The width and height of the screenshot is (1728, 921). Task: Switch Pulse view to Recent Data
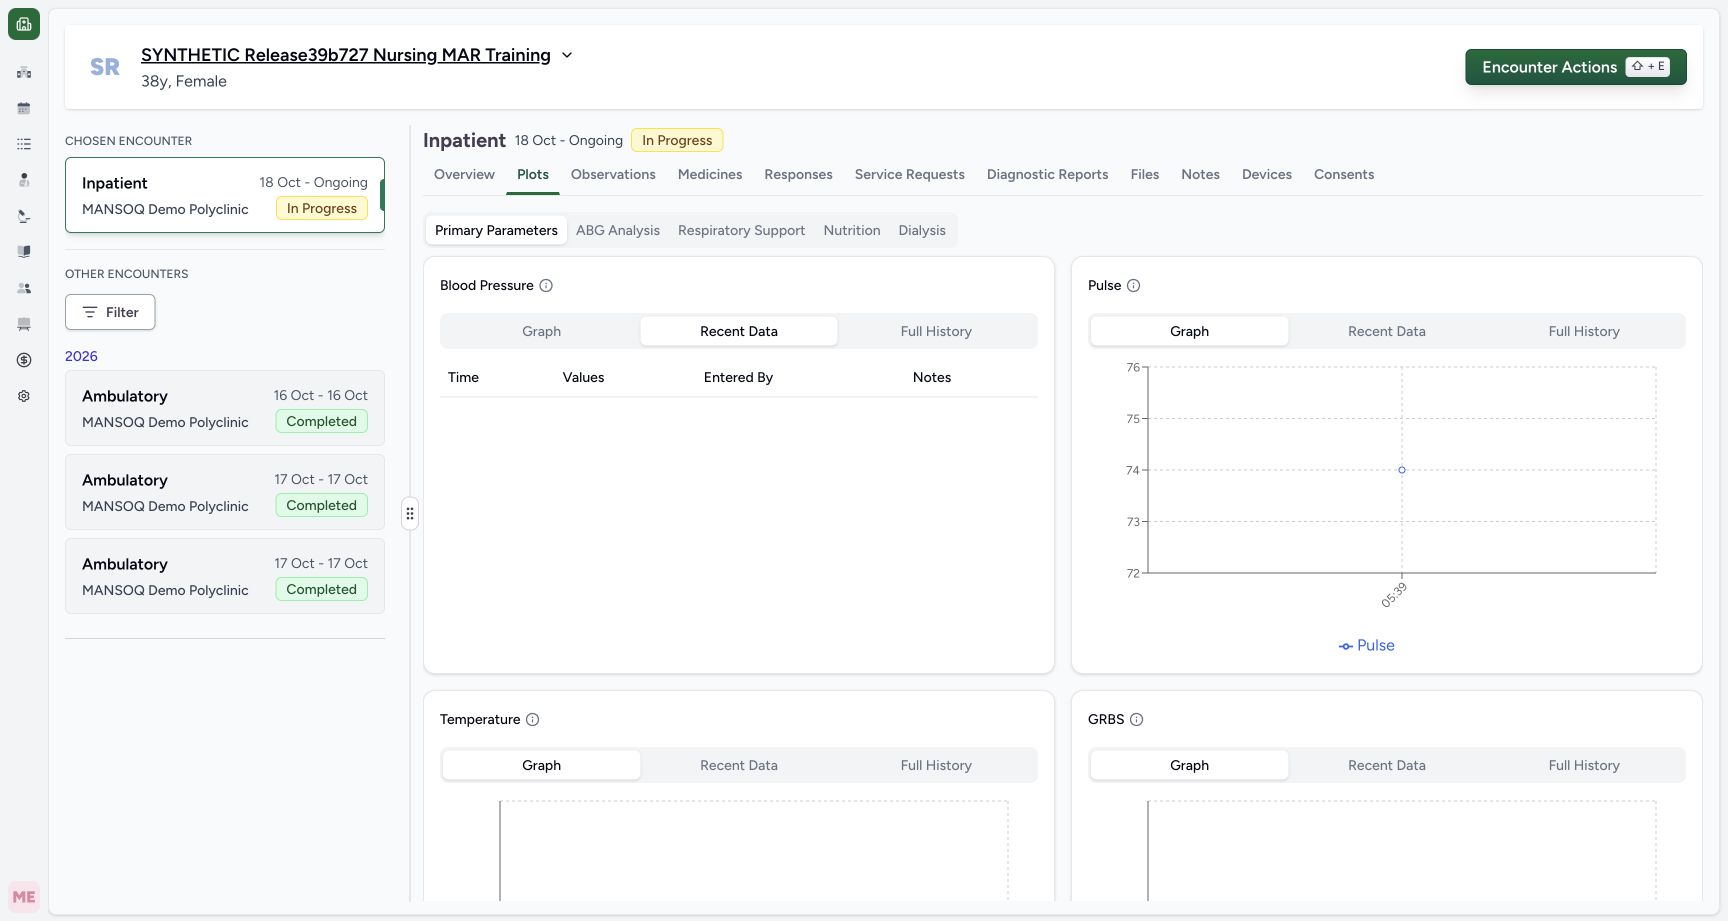[1387, 331]
